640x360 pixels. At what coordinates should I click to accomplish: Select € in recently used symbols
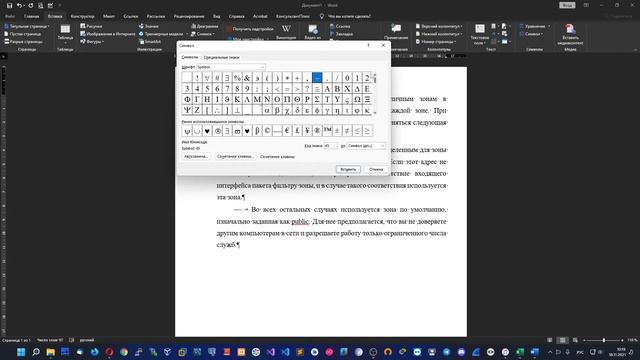click(x=287, y=131)
